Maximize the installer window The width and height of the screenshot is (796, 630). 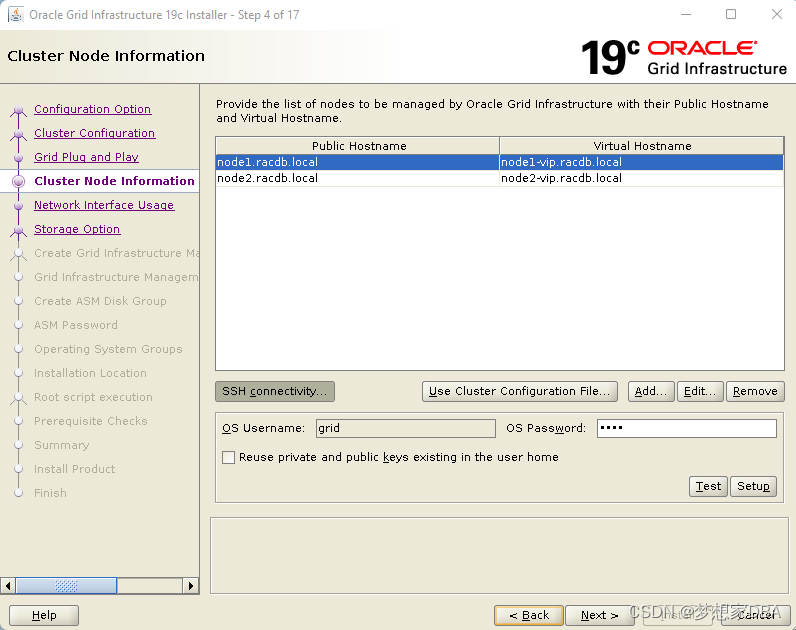[731, 14]
